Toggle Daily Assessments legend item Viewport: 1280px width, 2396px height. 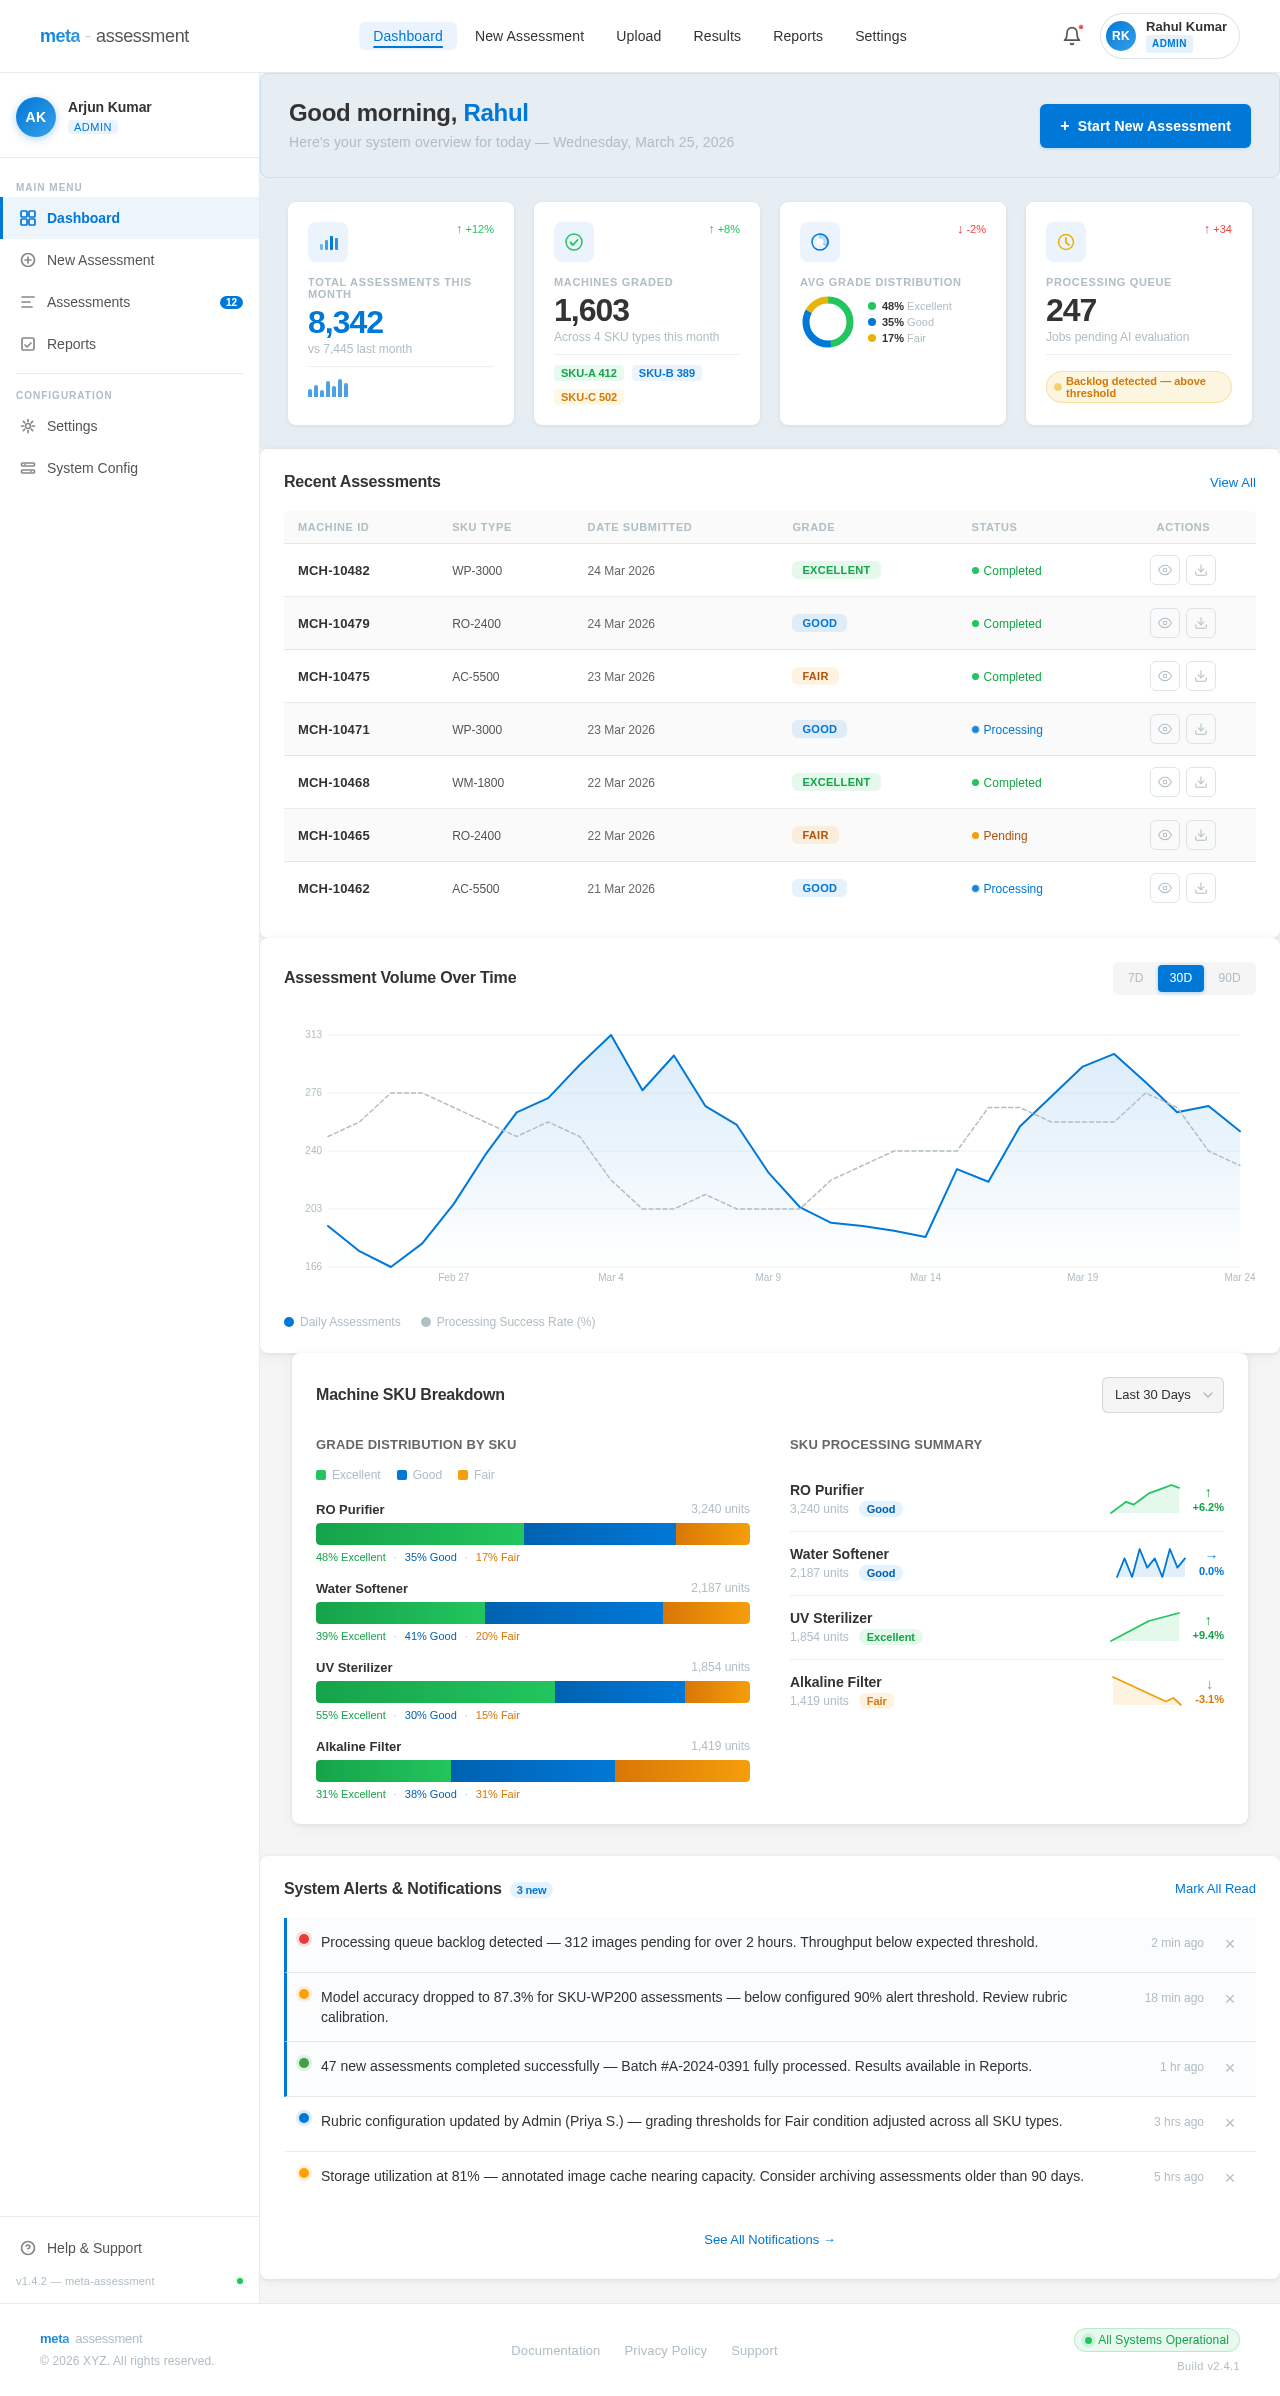pos(342,1322)
